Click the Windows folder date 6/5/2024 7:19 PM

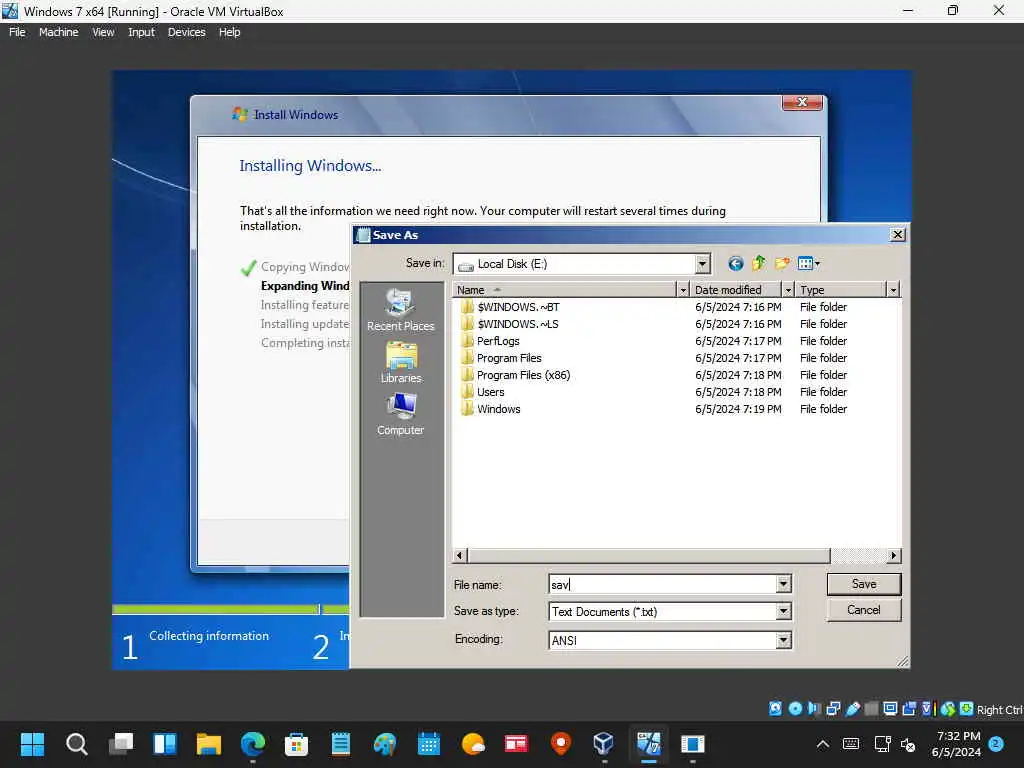738,409
